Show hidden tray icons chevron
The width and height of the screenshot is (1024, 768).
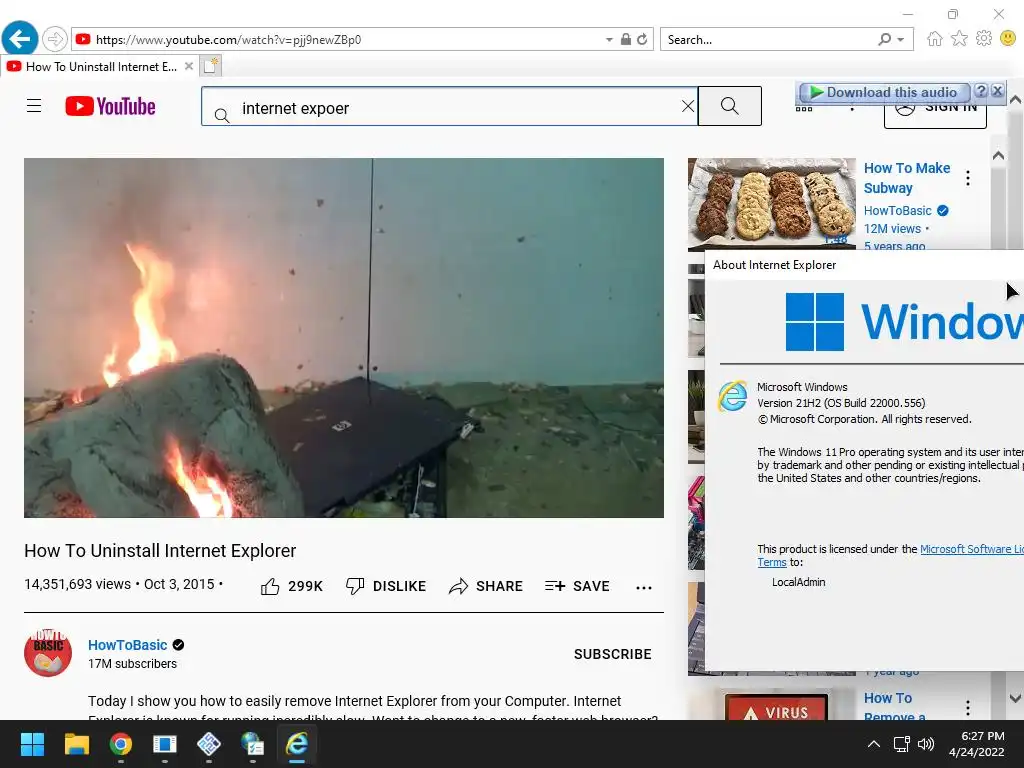[x=873, y=744]
